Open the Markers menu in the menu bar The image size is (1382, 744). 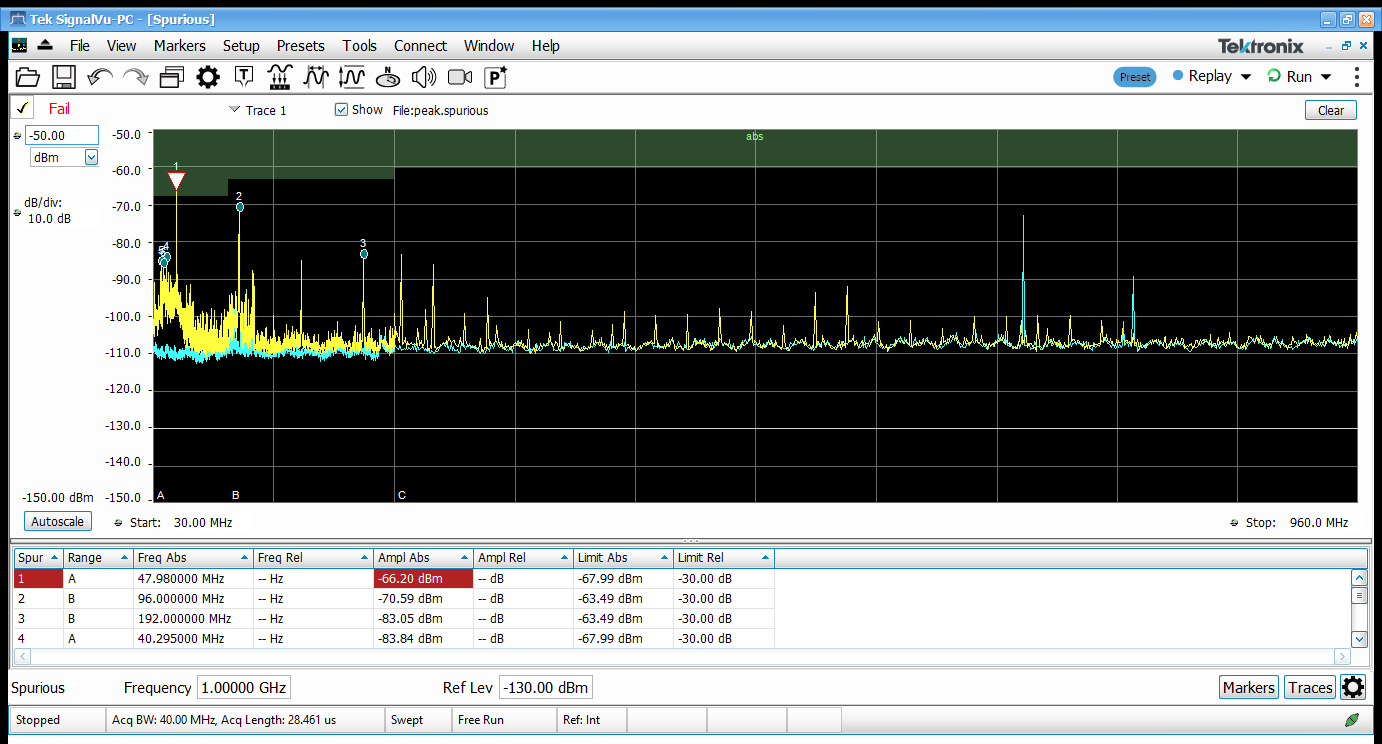coord(180,45)
